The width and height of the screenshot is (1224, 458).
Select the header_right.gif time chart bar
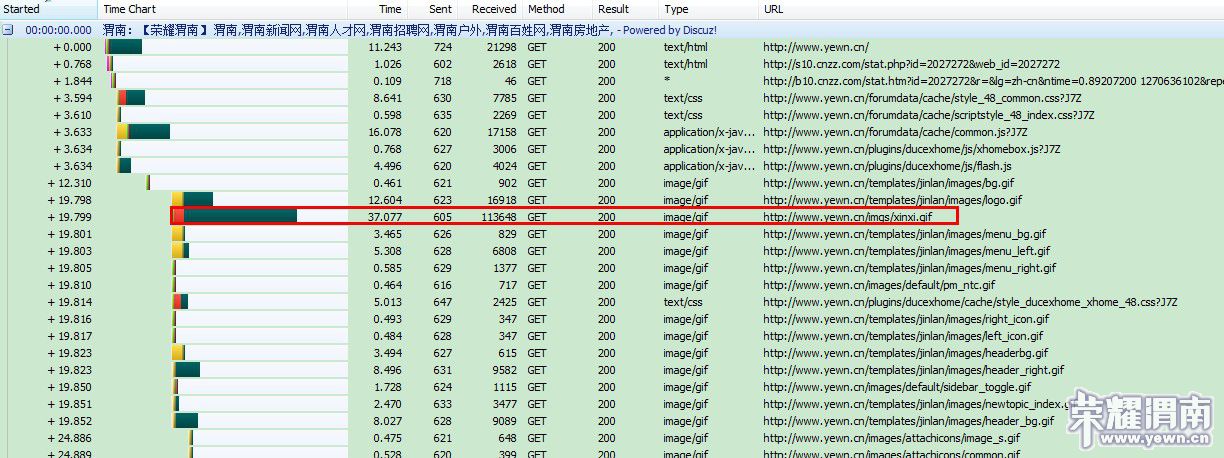(x=187, y=370)
